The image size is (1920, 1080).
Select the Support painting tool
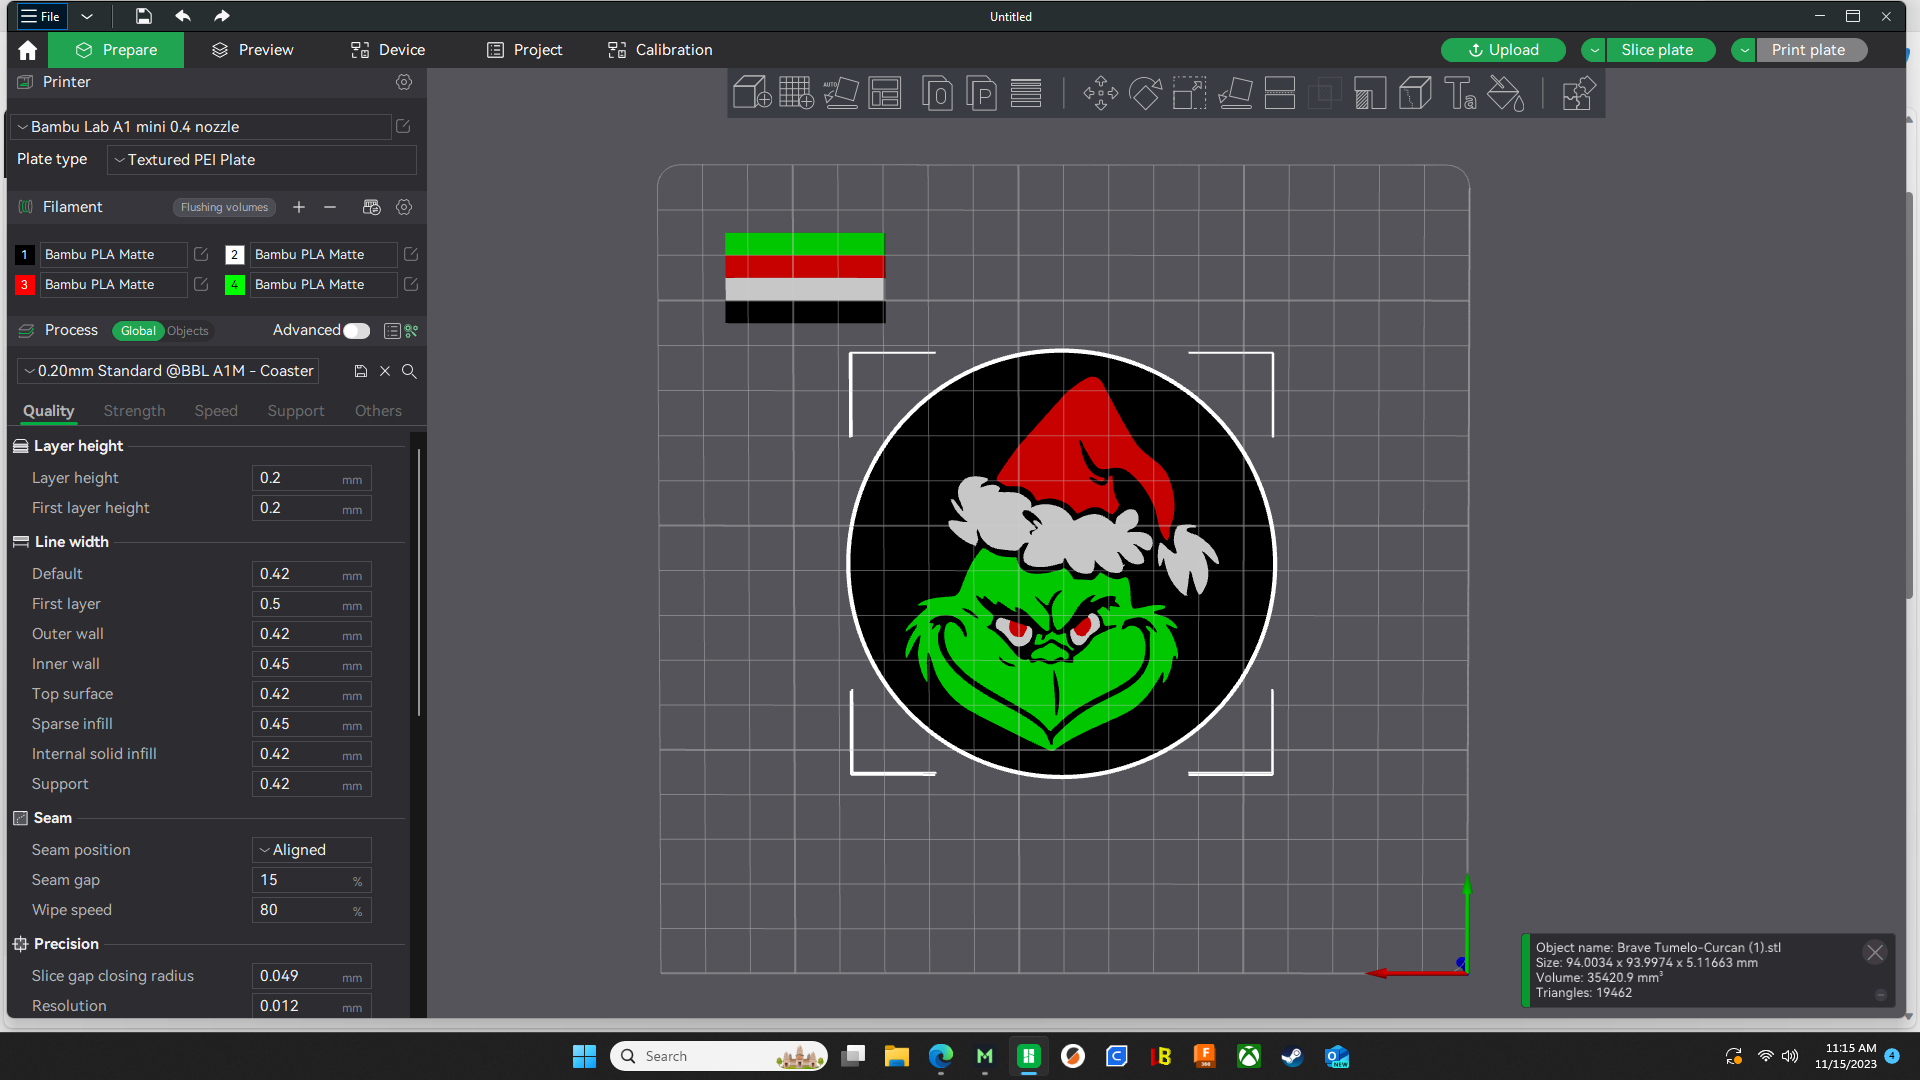(1370, 93)
